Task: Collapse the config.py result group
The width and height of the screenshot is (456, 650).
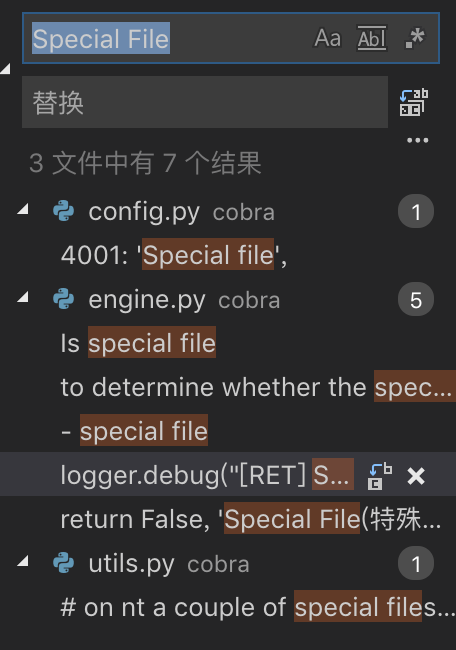Action: [x=23, y=209]
